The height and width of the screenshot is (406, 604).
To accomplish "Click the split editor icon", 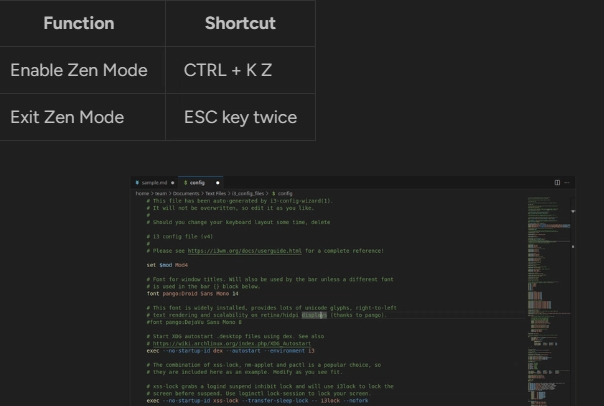I will 557,183.
